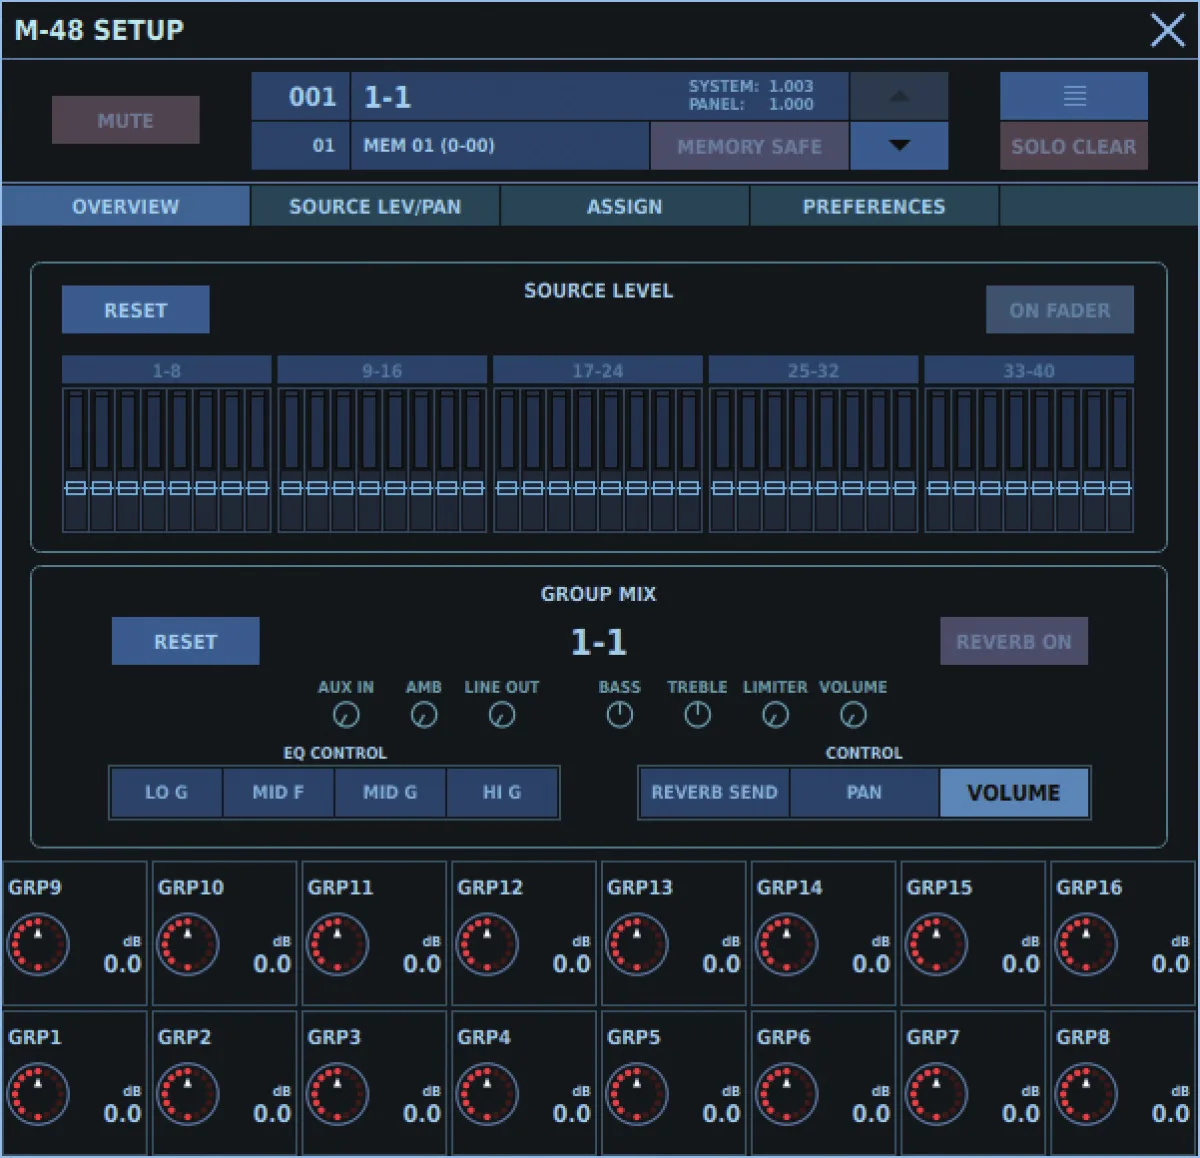Select the 1-8 source bank
Screen dimensions: 1200x1158
tap(167, 370)
